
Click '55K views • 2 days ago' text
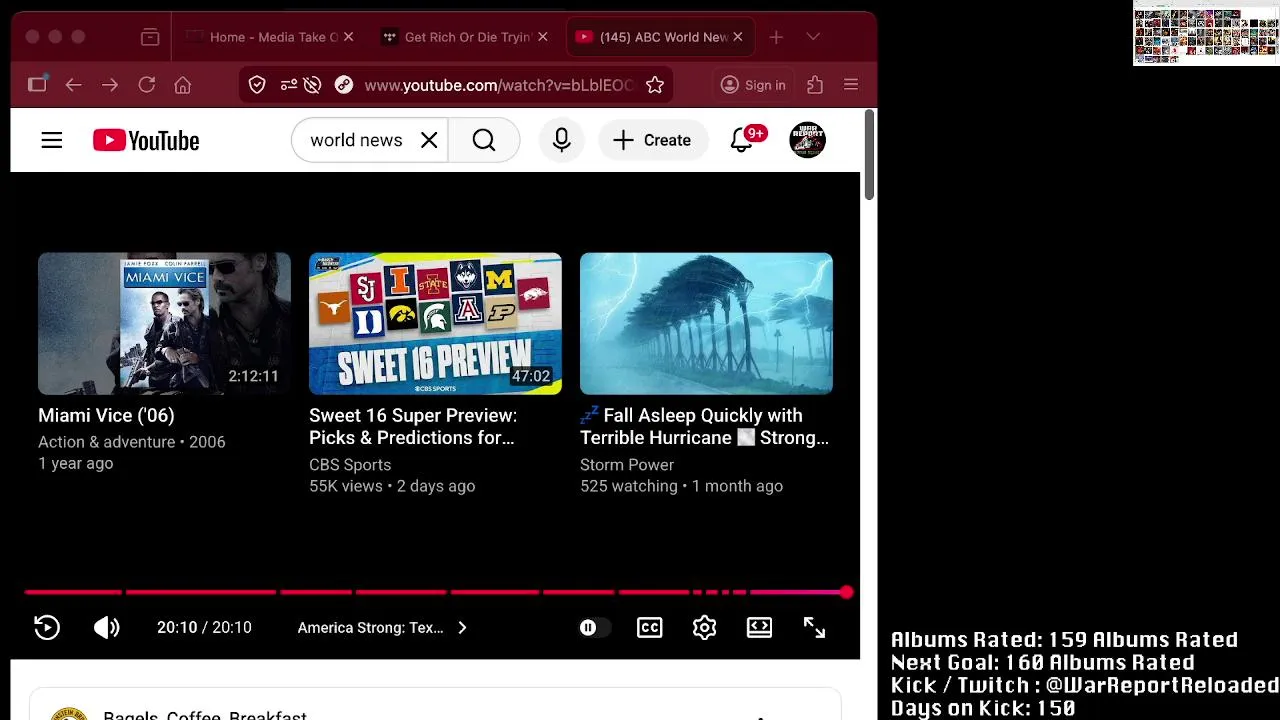(x=392, y=486)
